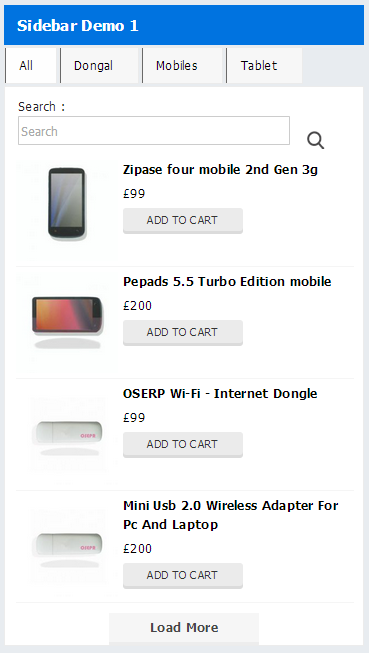Switch to the Dongal tab
This screenshot has height=653, width=369.
click(x=99, y=65)
